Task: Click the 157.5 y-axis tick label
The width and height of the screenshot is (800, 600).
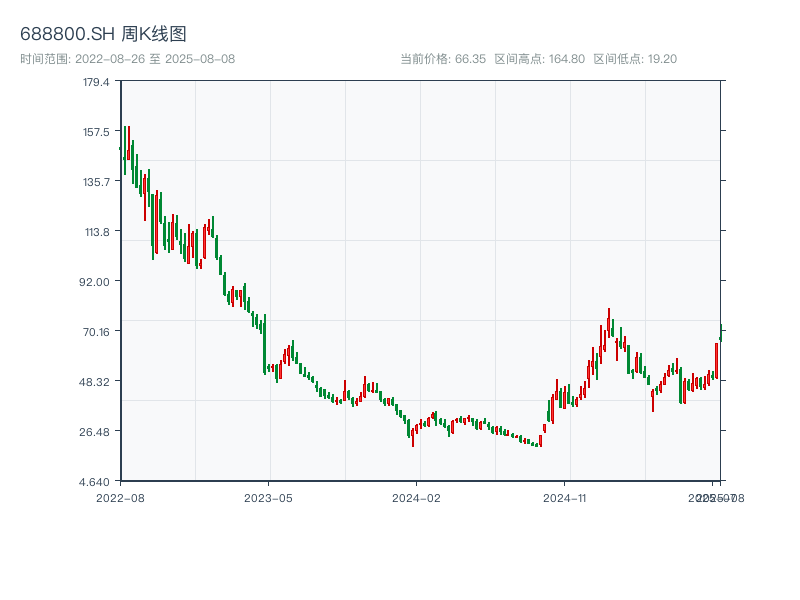Action: (x=96, y=132)
